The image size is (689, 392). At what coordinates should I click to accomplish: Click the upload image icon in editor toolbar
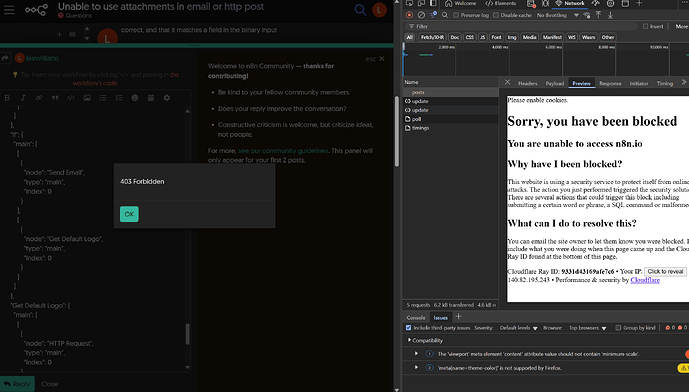[x=87, y=98]
